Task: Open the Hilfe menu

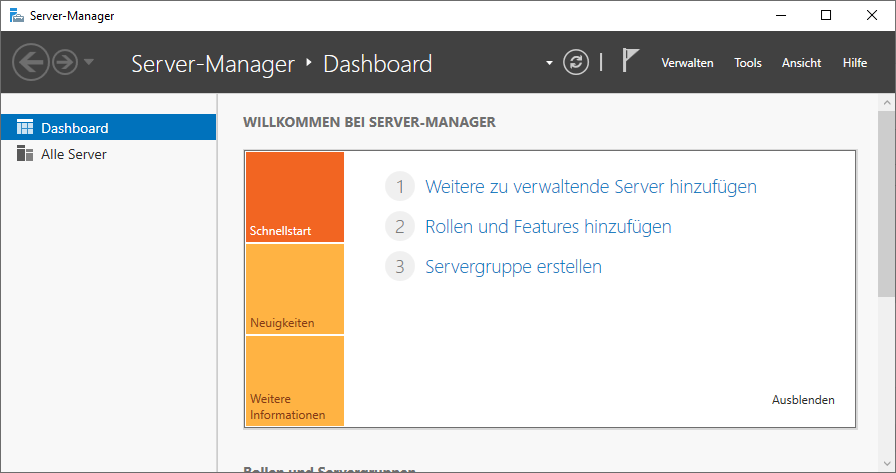Action: click(x=854, y=63)
